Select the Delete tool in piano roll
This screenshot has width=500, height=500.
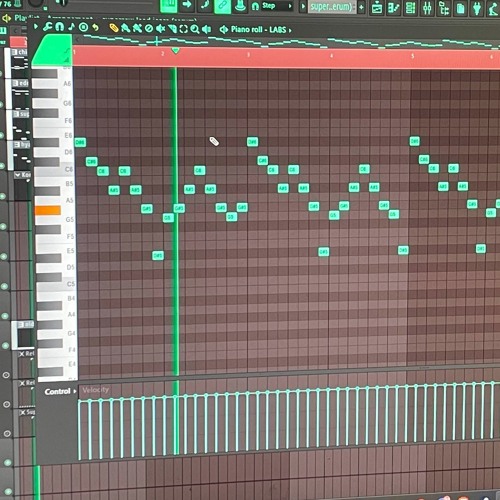pyautogui.click(x=149, y=29)
